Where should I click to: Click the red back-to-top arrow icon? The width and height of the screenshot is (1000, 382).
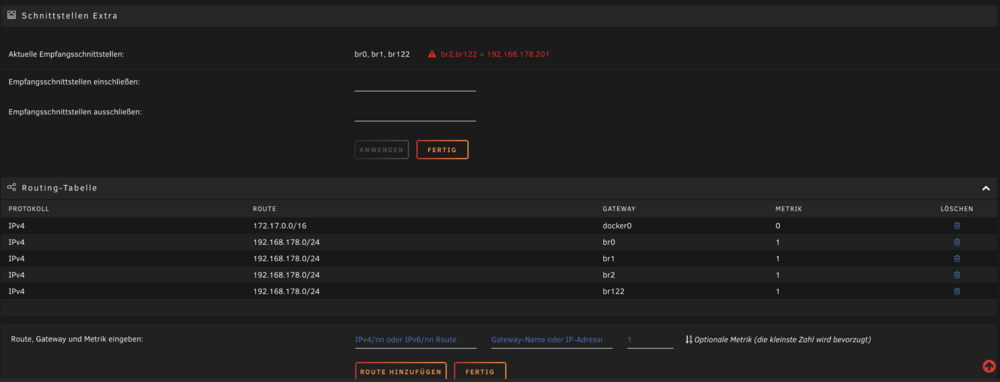pyautogui.click(x=989, y=366)
